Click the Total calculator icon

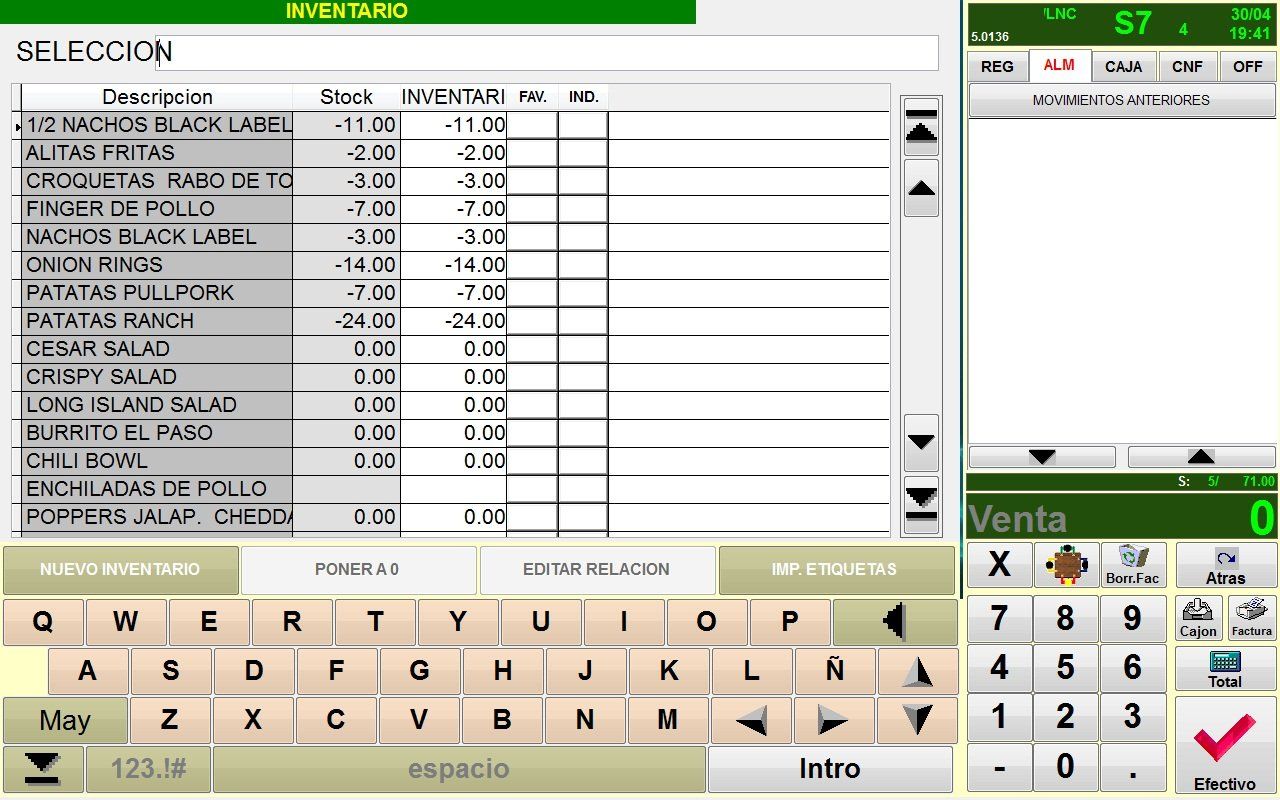(x=1226, y=669)
